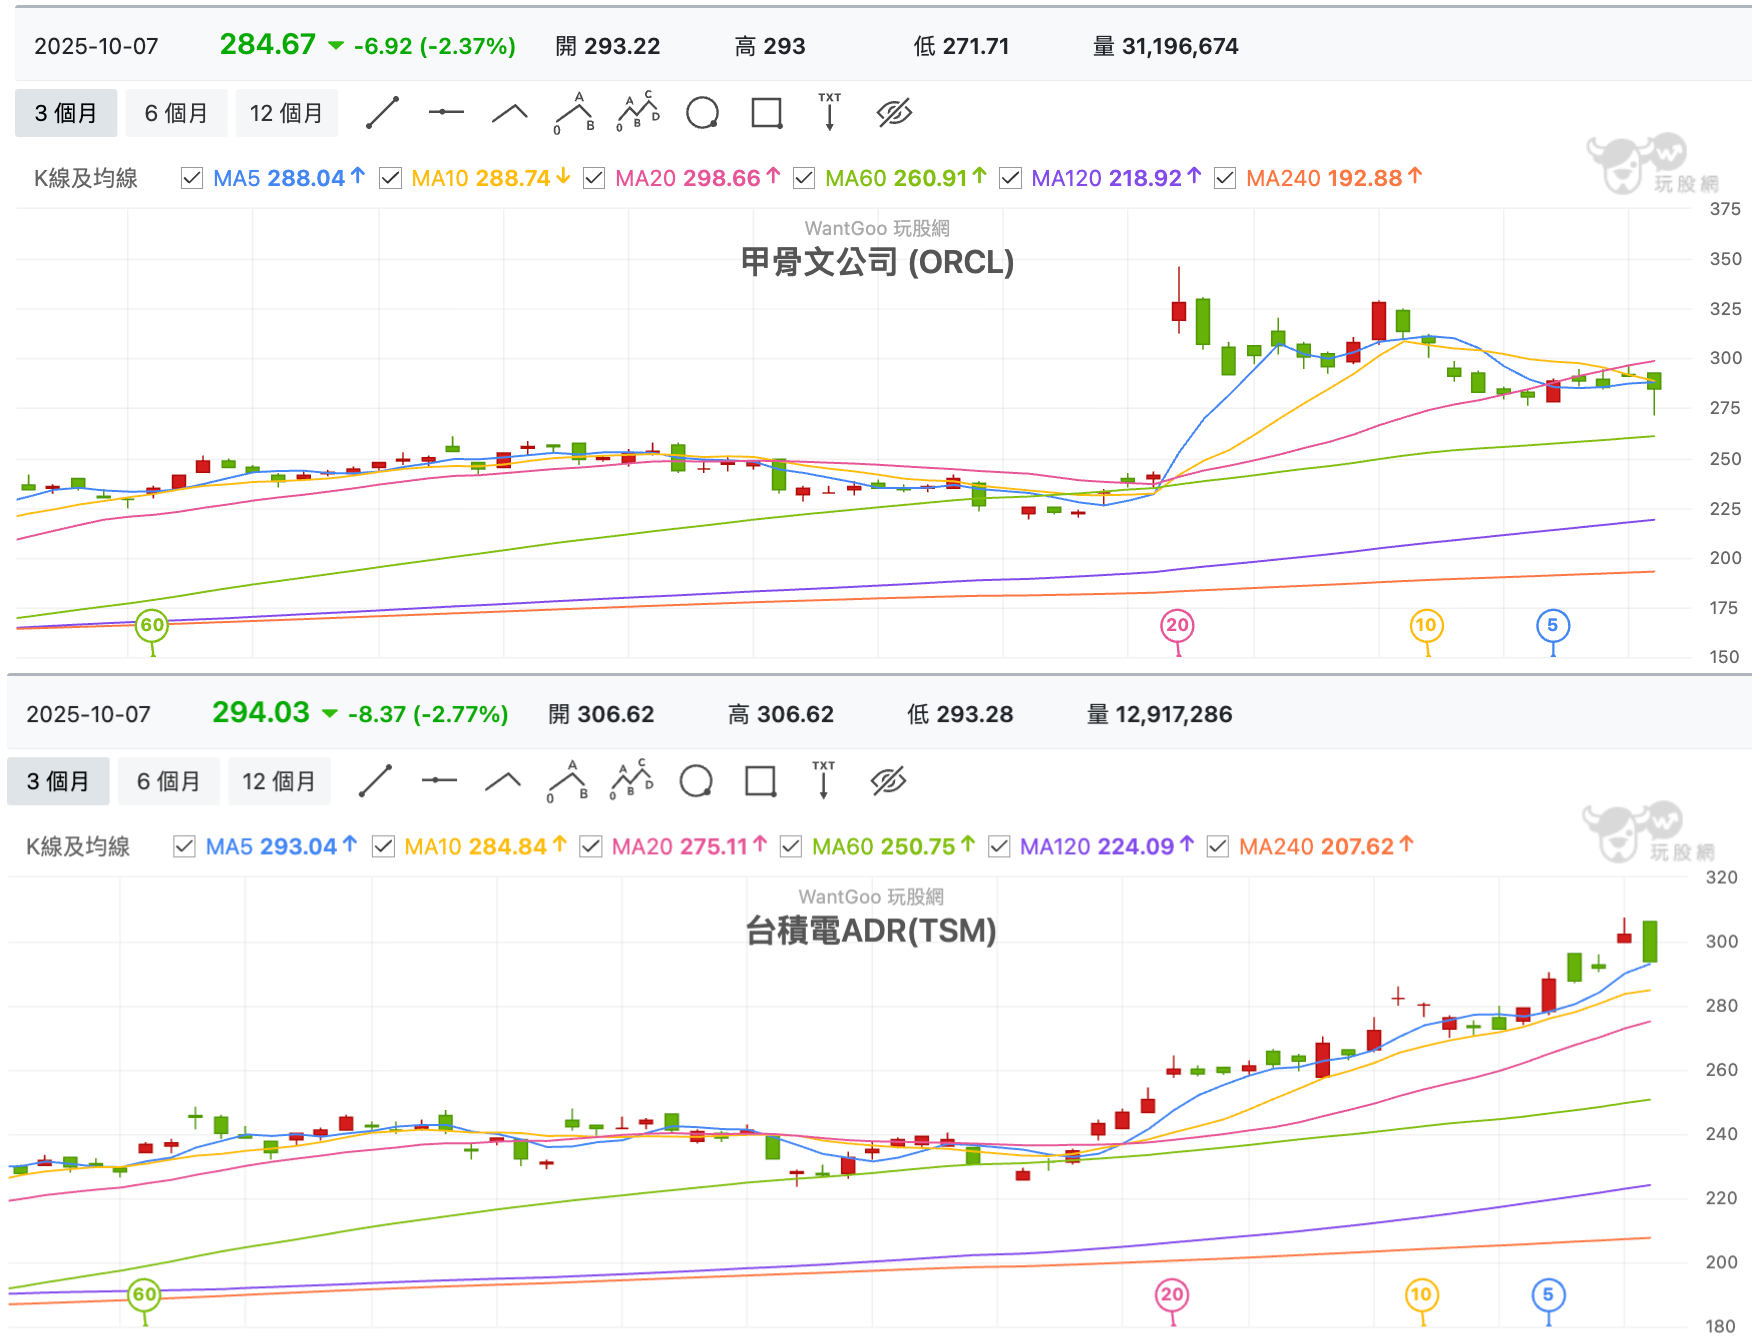The image size is (1752, 1339).
Task: Switch ORCL chart to 6 個月 range
Action: click(x=176, y=113)
